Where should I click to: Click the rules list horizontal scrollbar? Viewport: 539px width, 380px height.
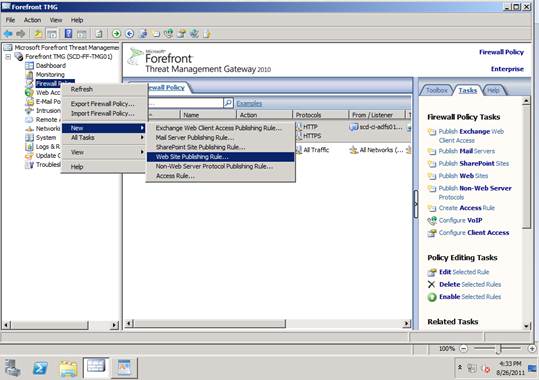[210, 324]
